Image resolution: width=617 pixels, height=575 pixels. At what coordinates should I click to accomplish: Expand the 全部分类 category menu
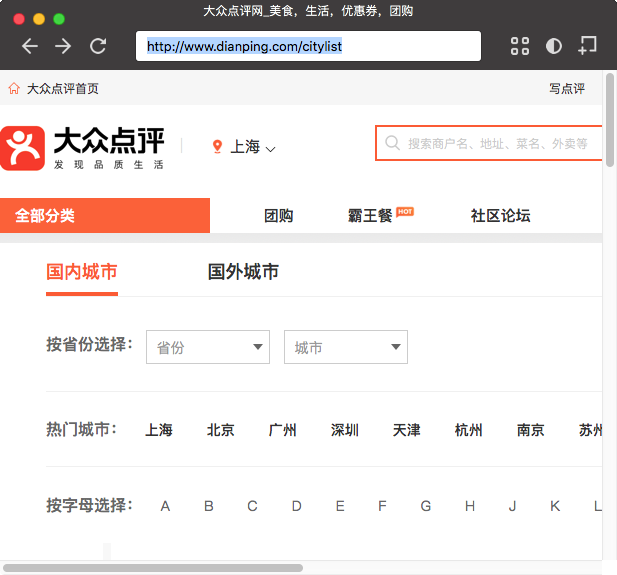pos(105,215)
